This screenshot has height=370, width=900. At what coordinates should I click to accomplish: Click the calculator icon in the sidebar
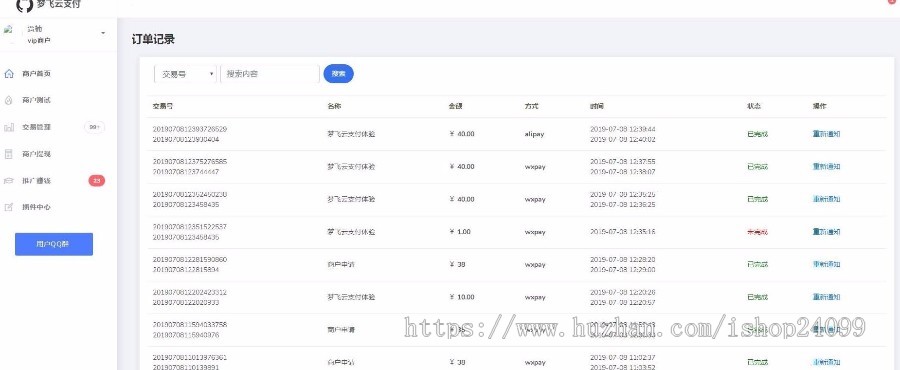click(9, 154)
